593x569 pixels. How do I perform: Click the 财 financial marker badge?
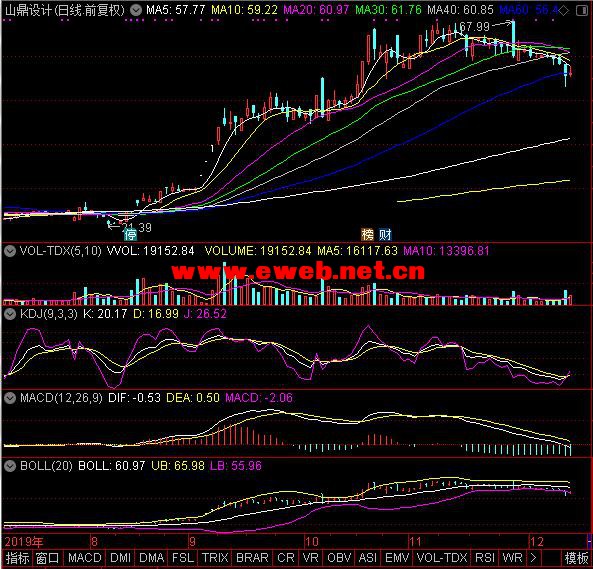[x=385, y=234]
